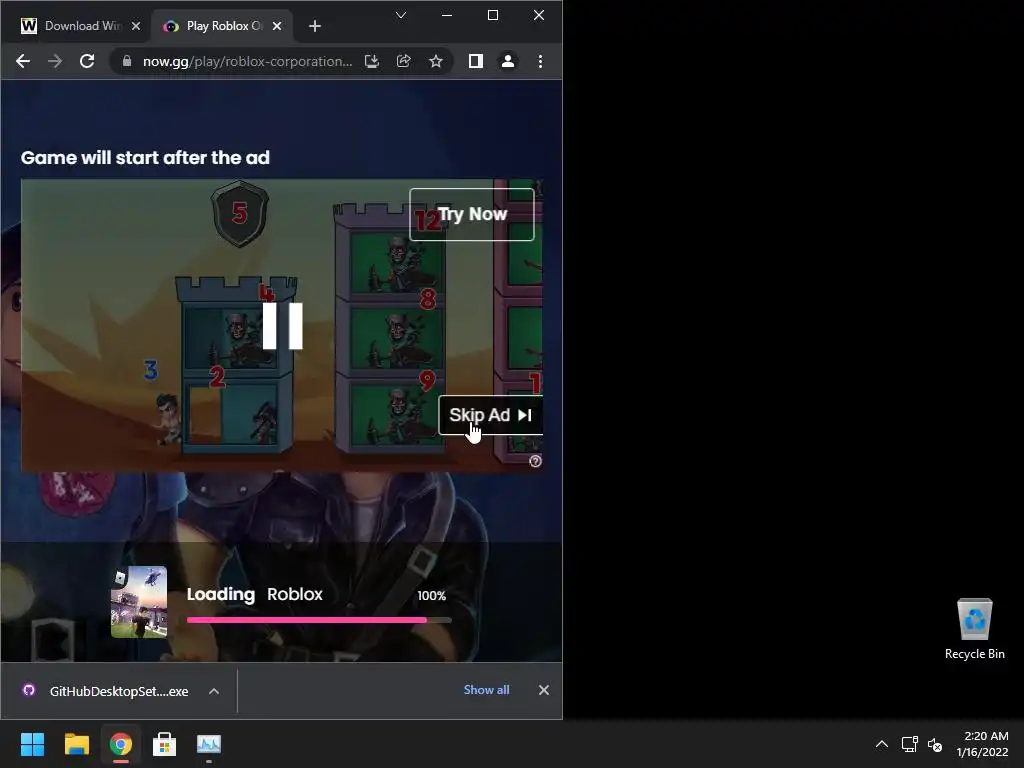The width and height of the screenshot is (1024, 768).
Task: Reload the now.gg page
Action: pos(87,61)
